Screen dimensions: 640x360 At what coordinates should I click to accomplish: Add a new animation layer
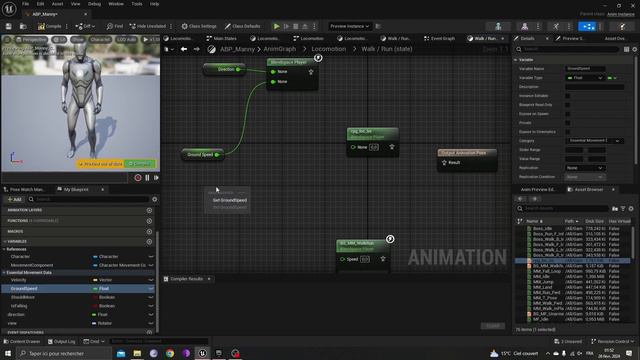click(x=149, y=210)
